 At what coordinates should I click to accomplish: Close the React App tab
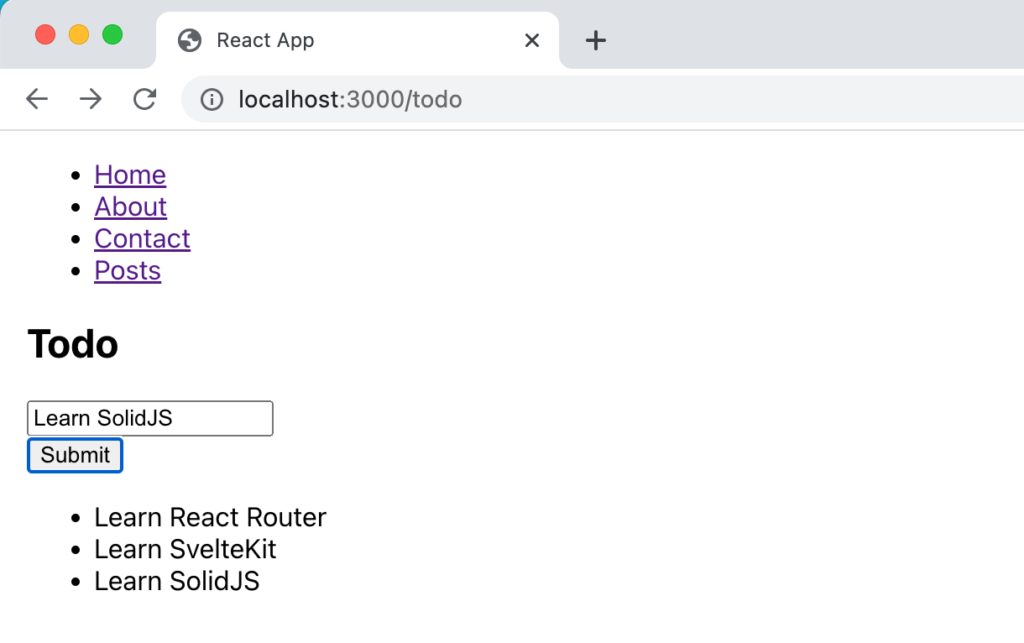532,41
